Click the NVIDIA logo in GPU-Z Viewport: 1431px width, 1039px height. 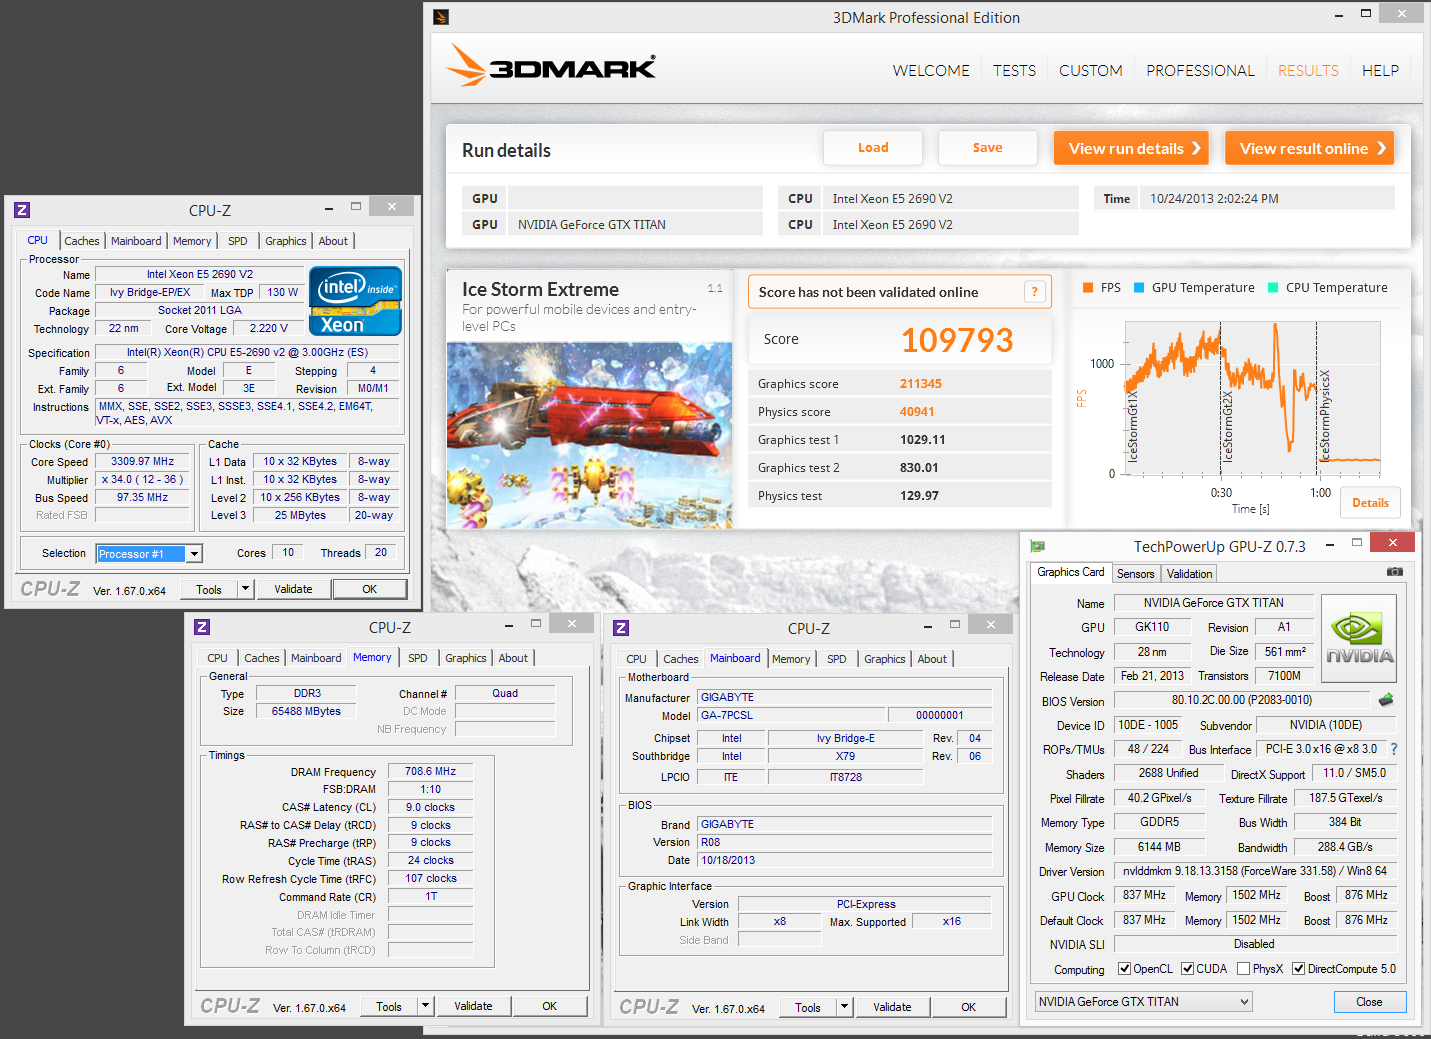click(1359, 640)
